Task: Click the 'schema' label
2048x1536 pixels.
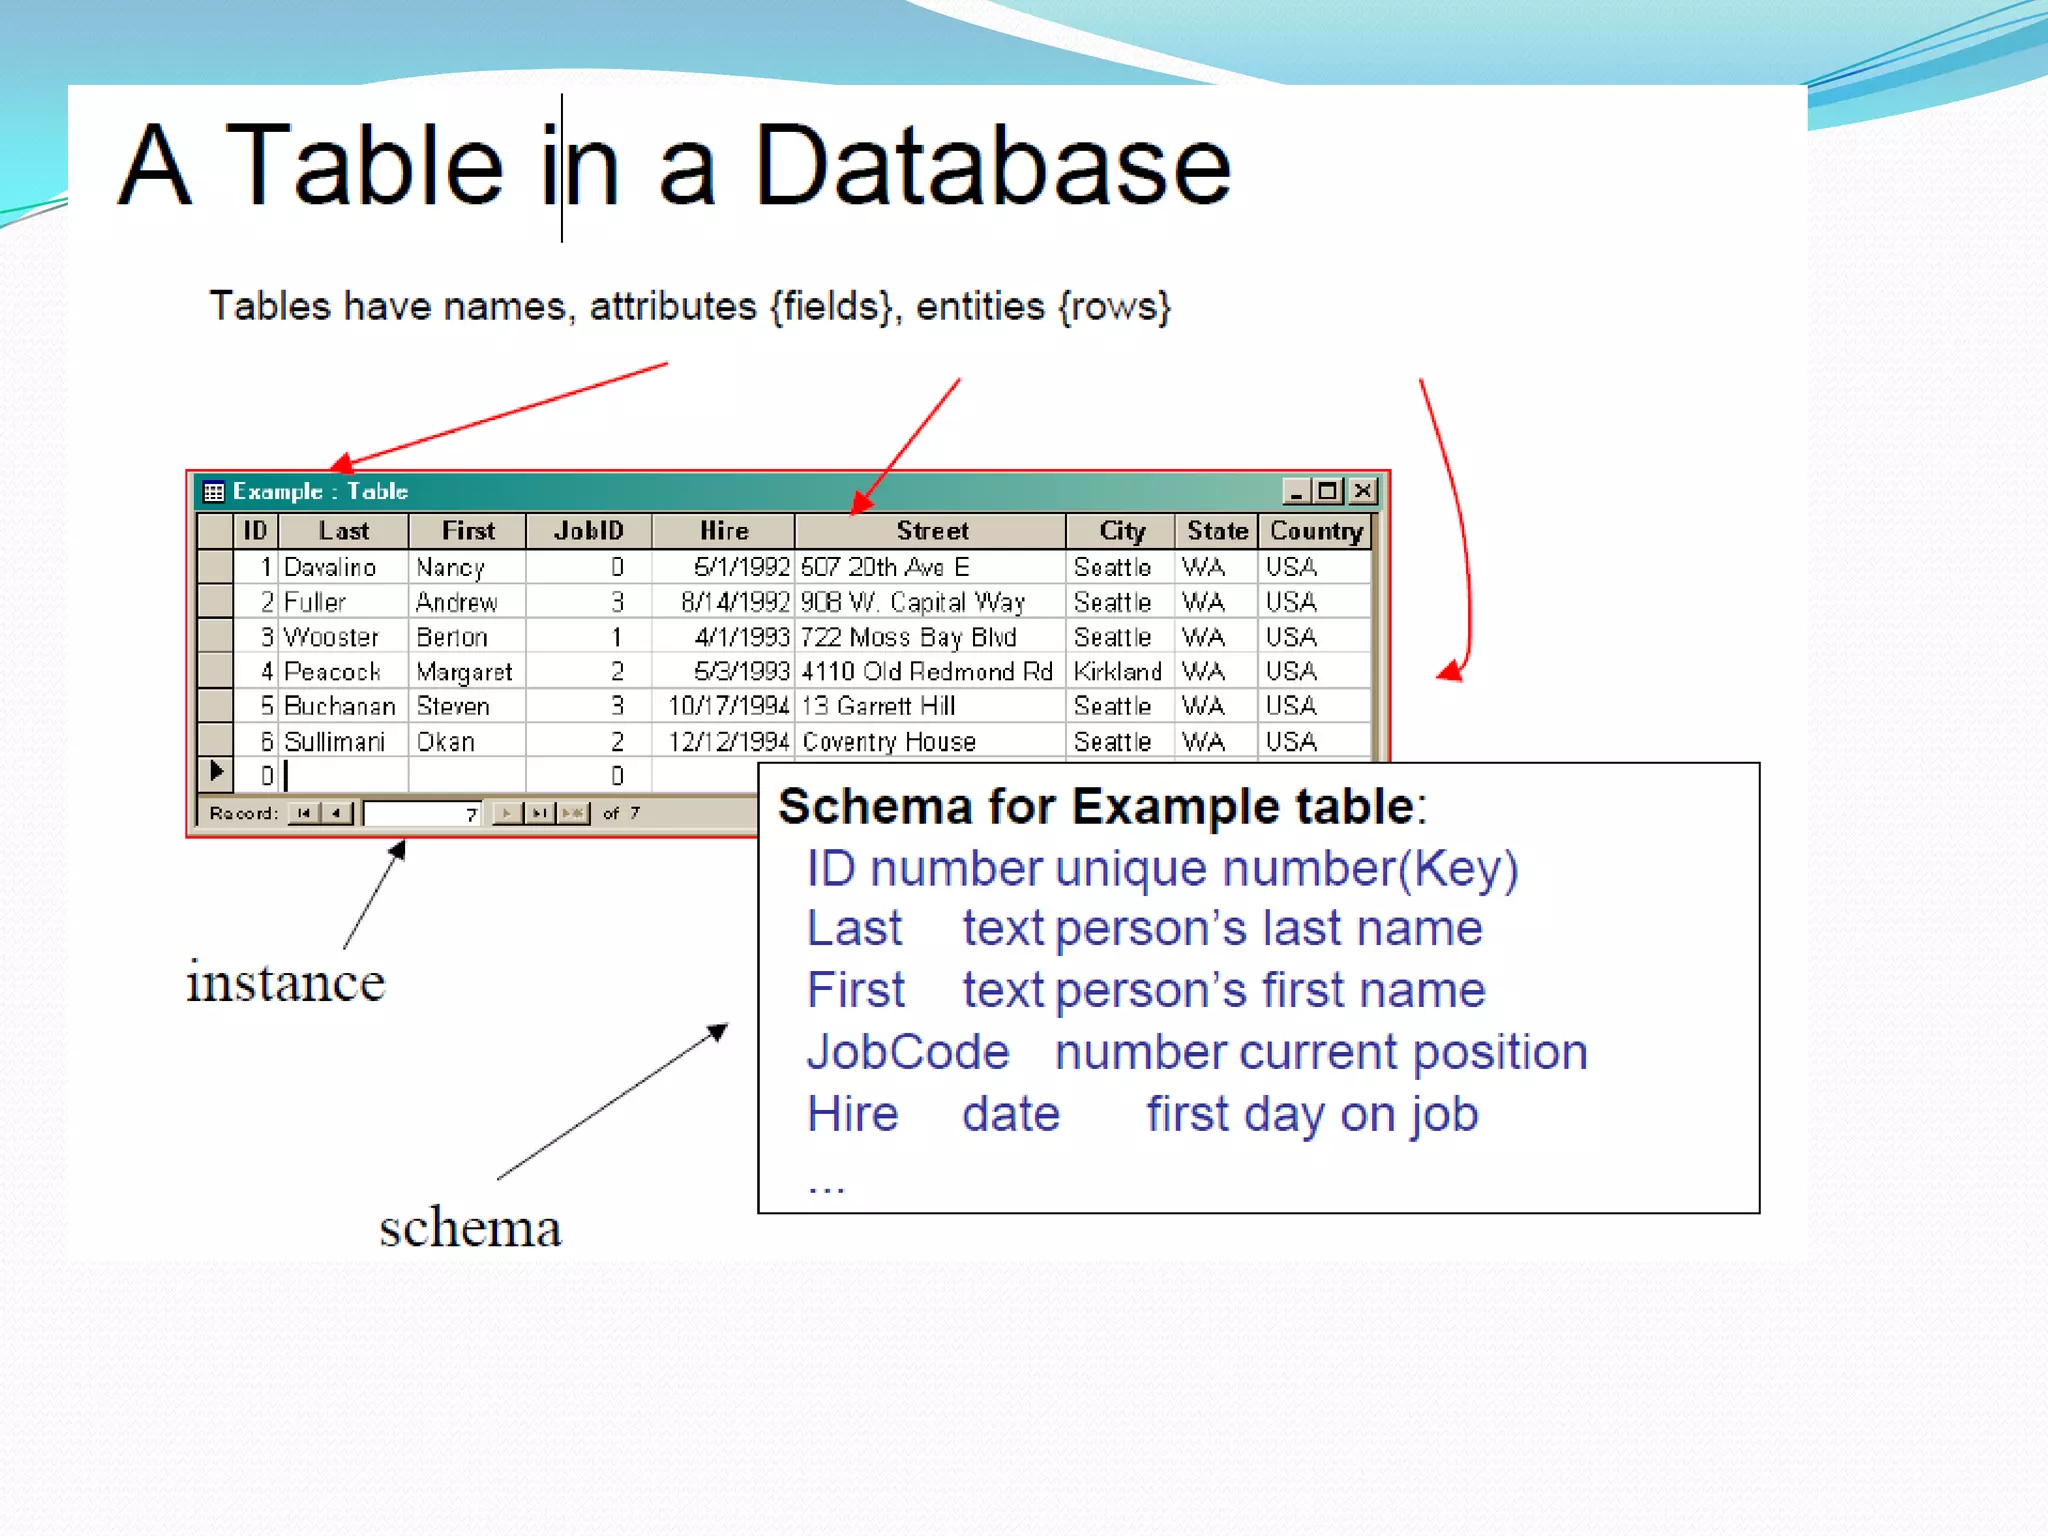Action: click(x=470, y=1227)
